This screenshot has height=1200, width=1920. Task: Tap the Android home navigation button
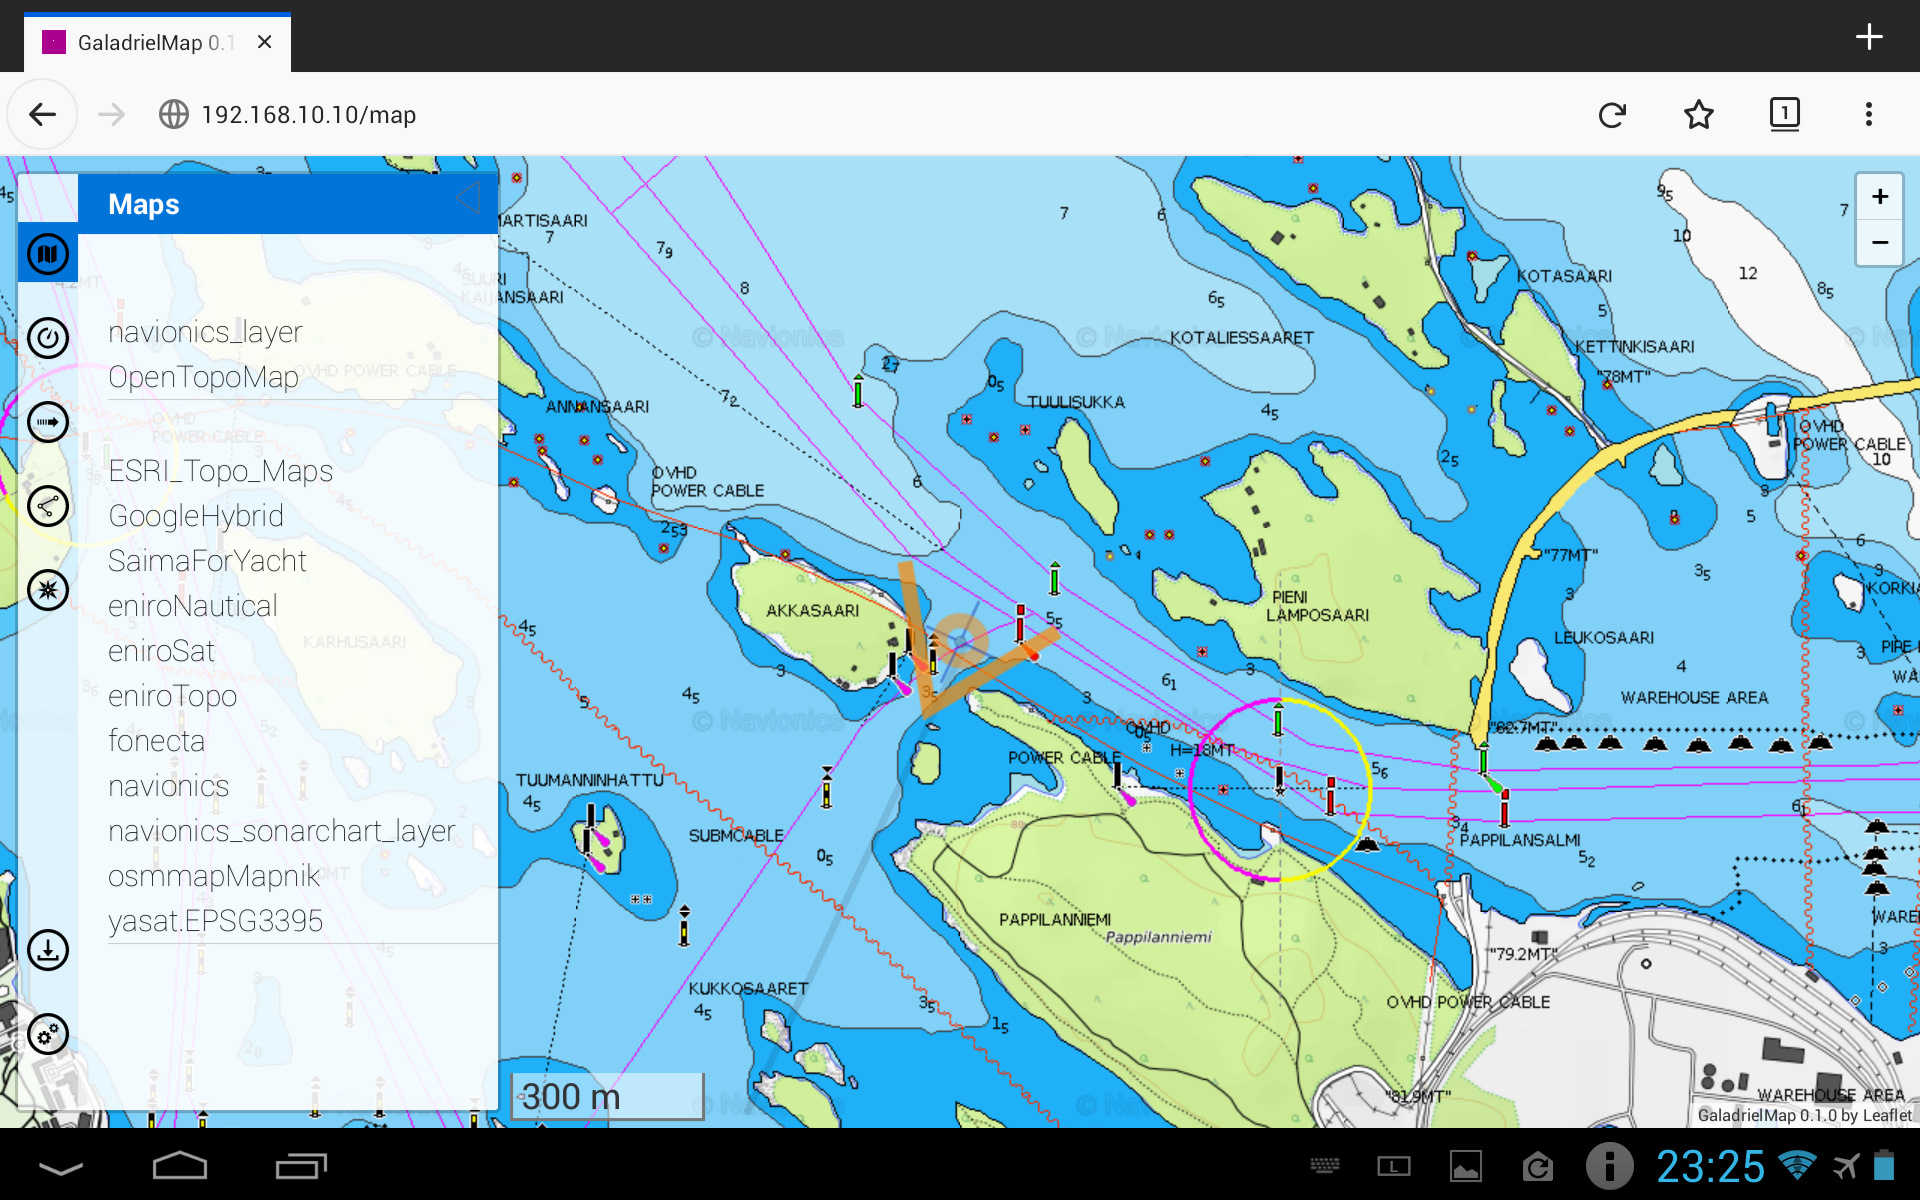click(x=180, y=1166)
